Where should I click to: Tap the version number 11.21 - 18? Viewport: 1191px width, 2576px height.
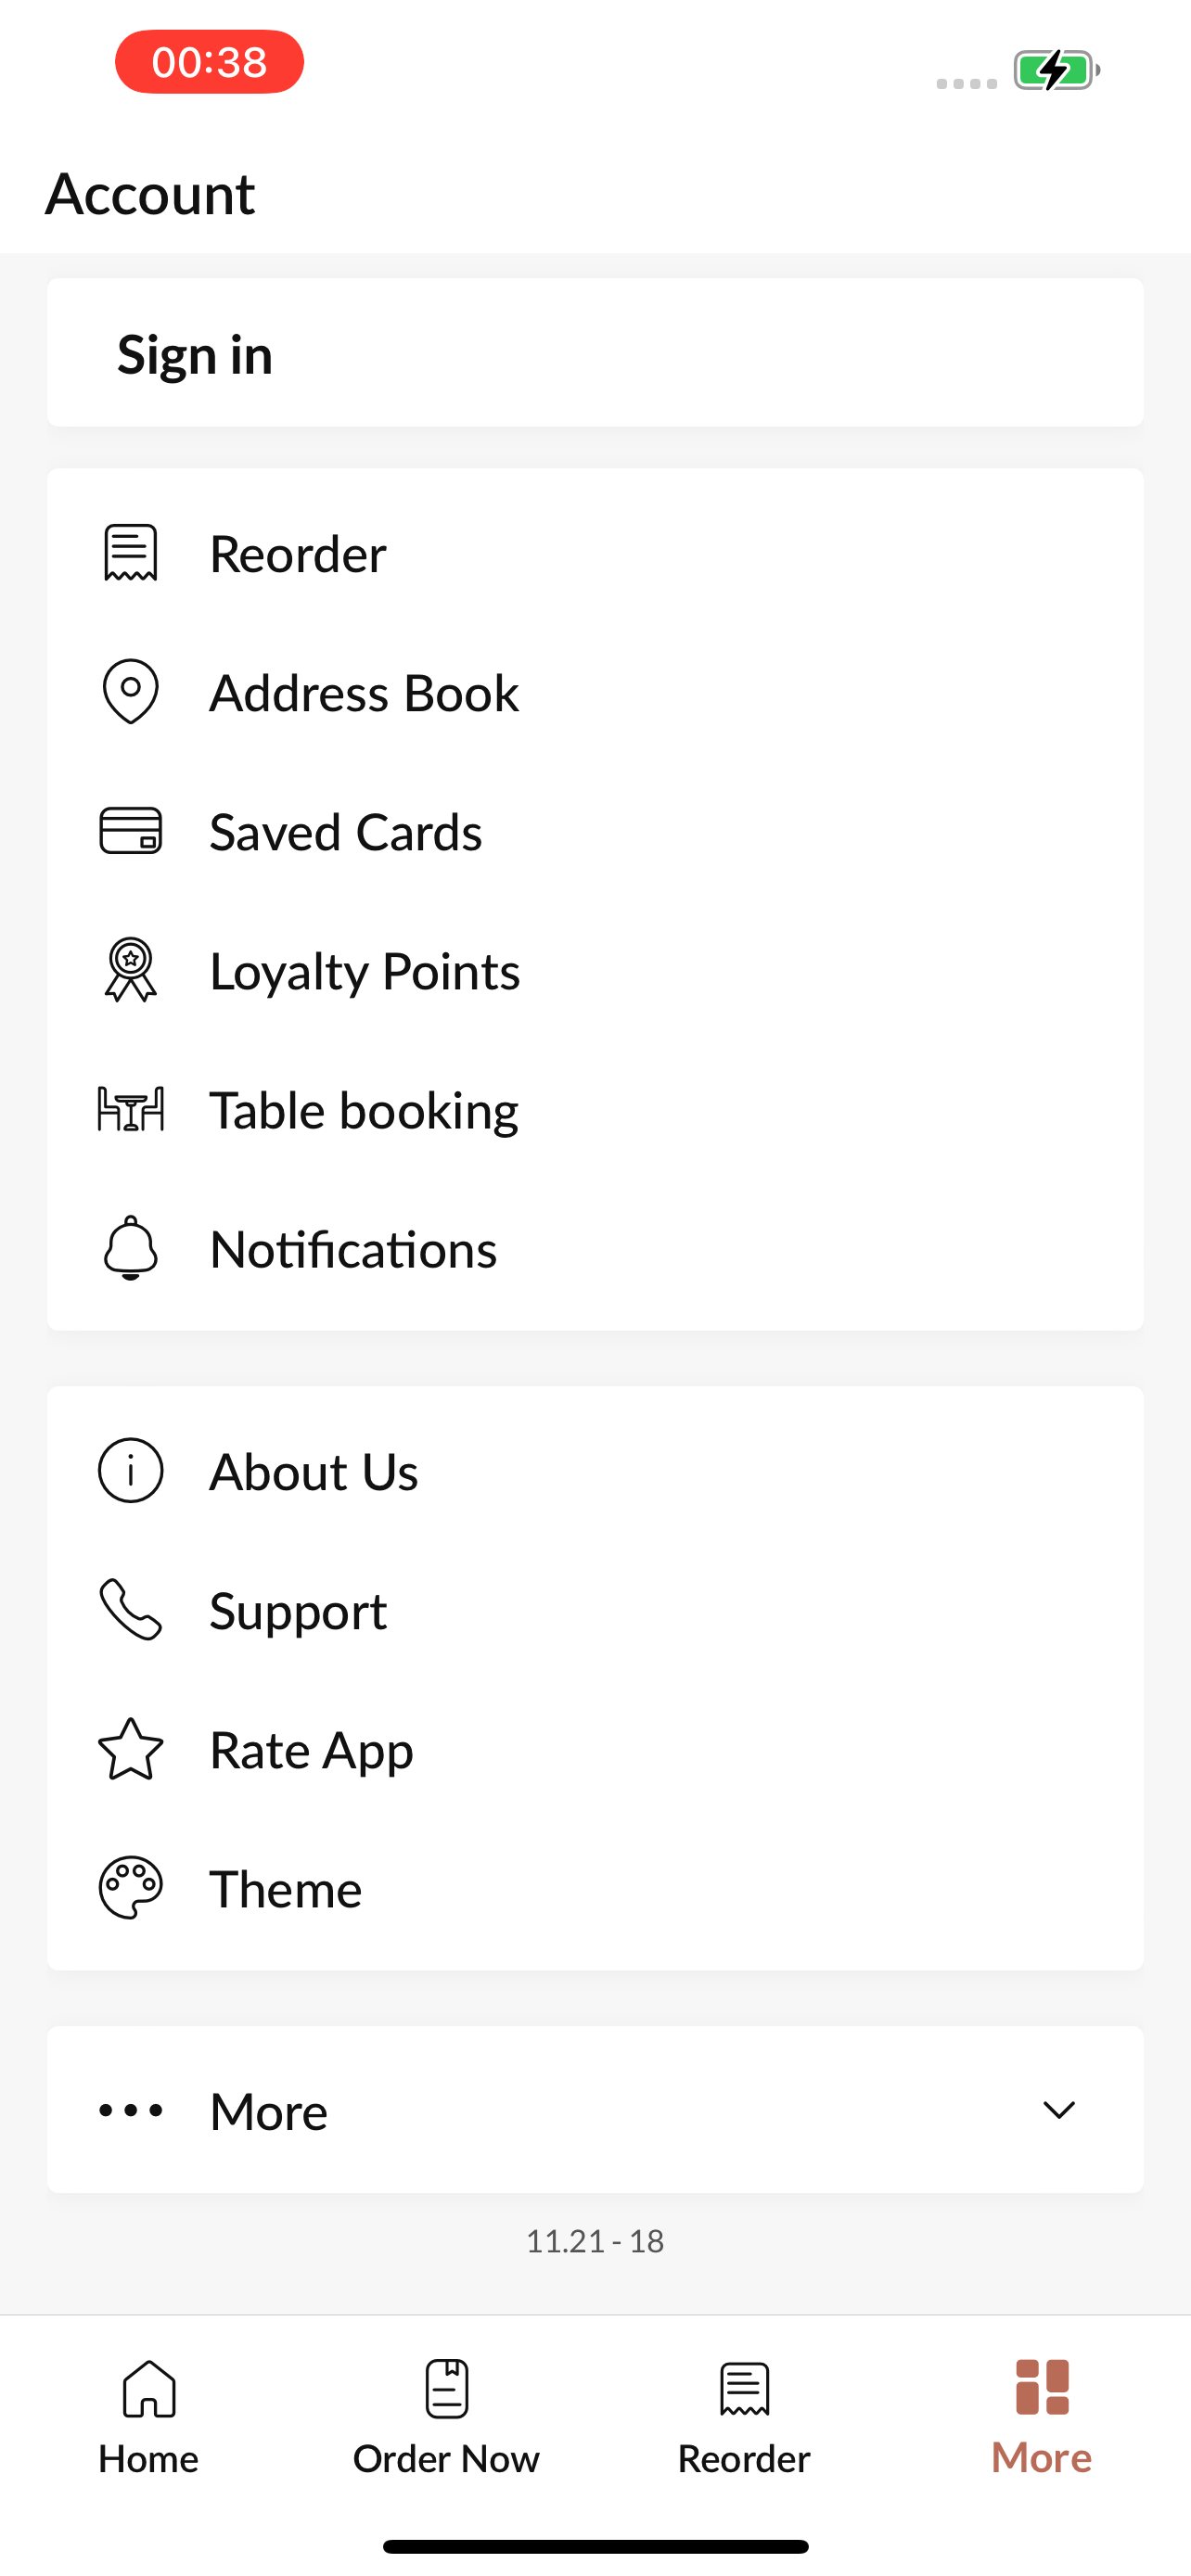595,2241
